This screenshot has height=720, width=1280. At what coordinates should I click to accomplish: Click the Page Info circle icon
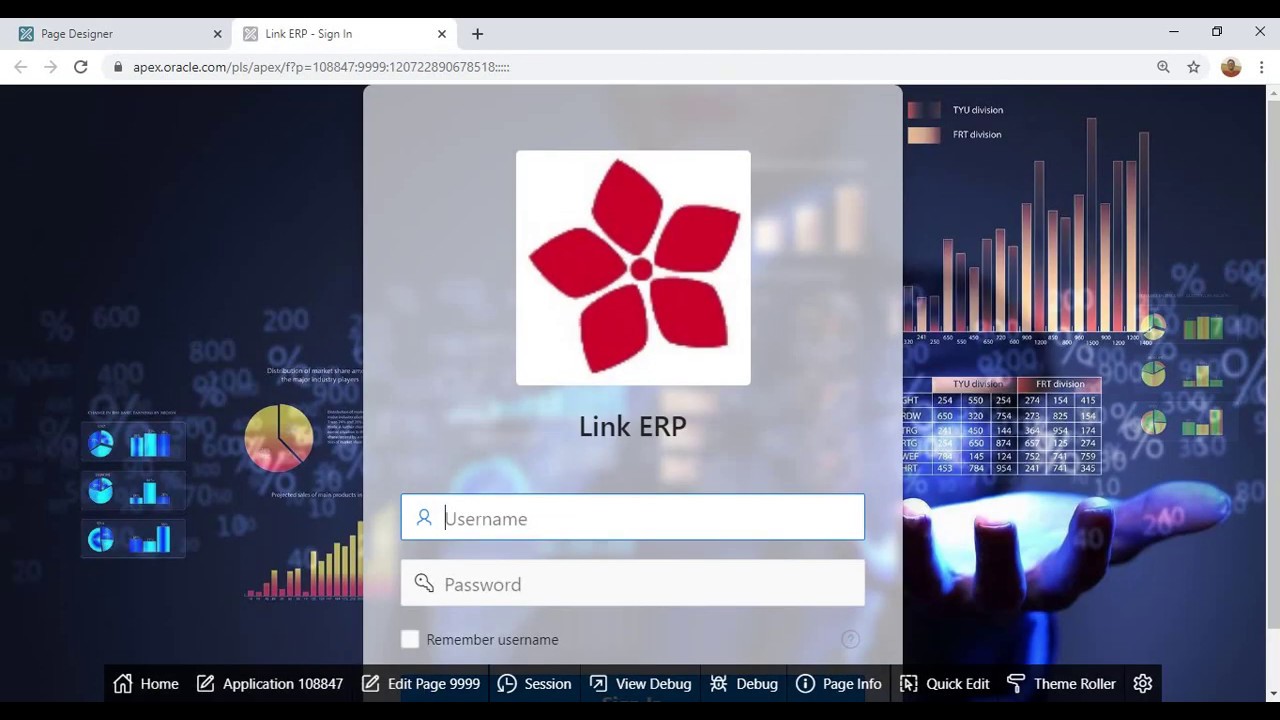(805, 684)
